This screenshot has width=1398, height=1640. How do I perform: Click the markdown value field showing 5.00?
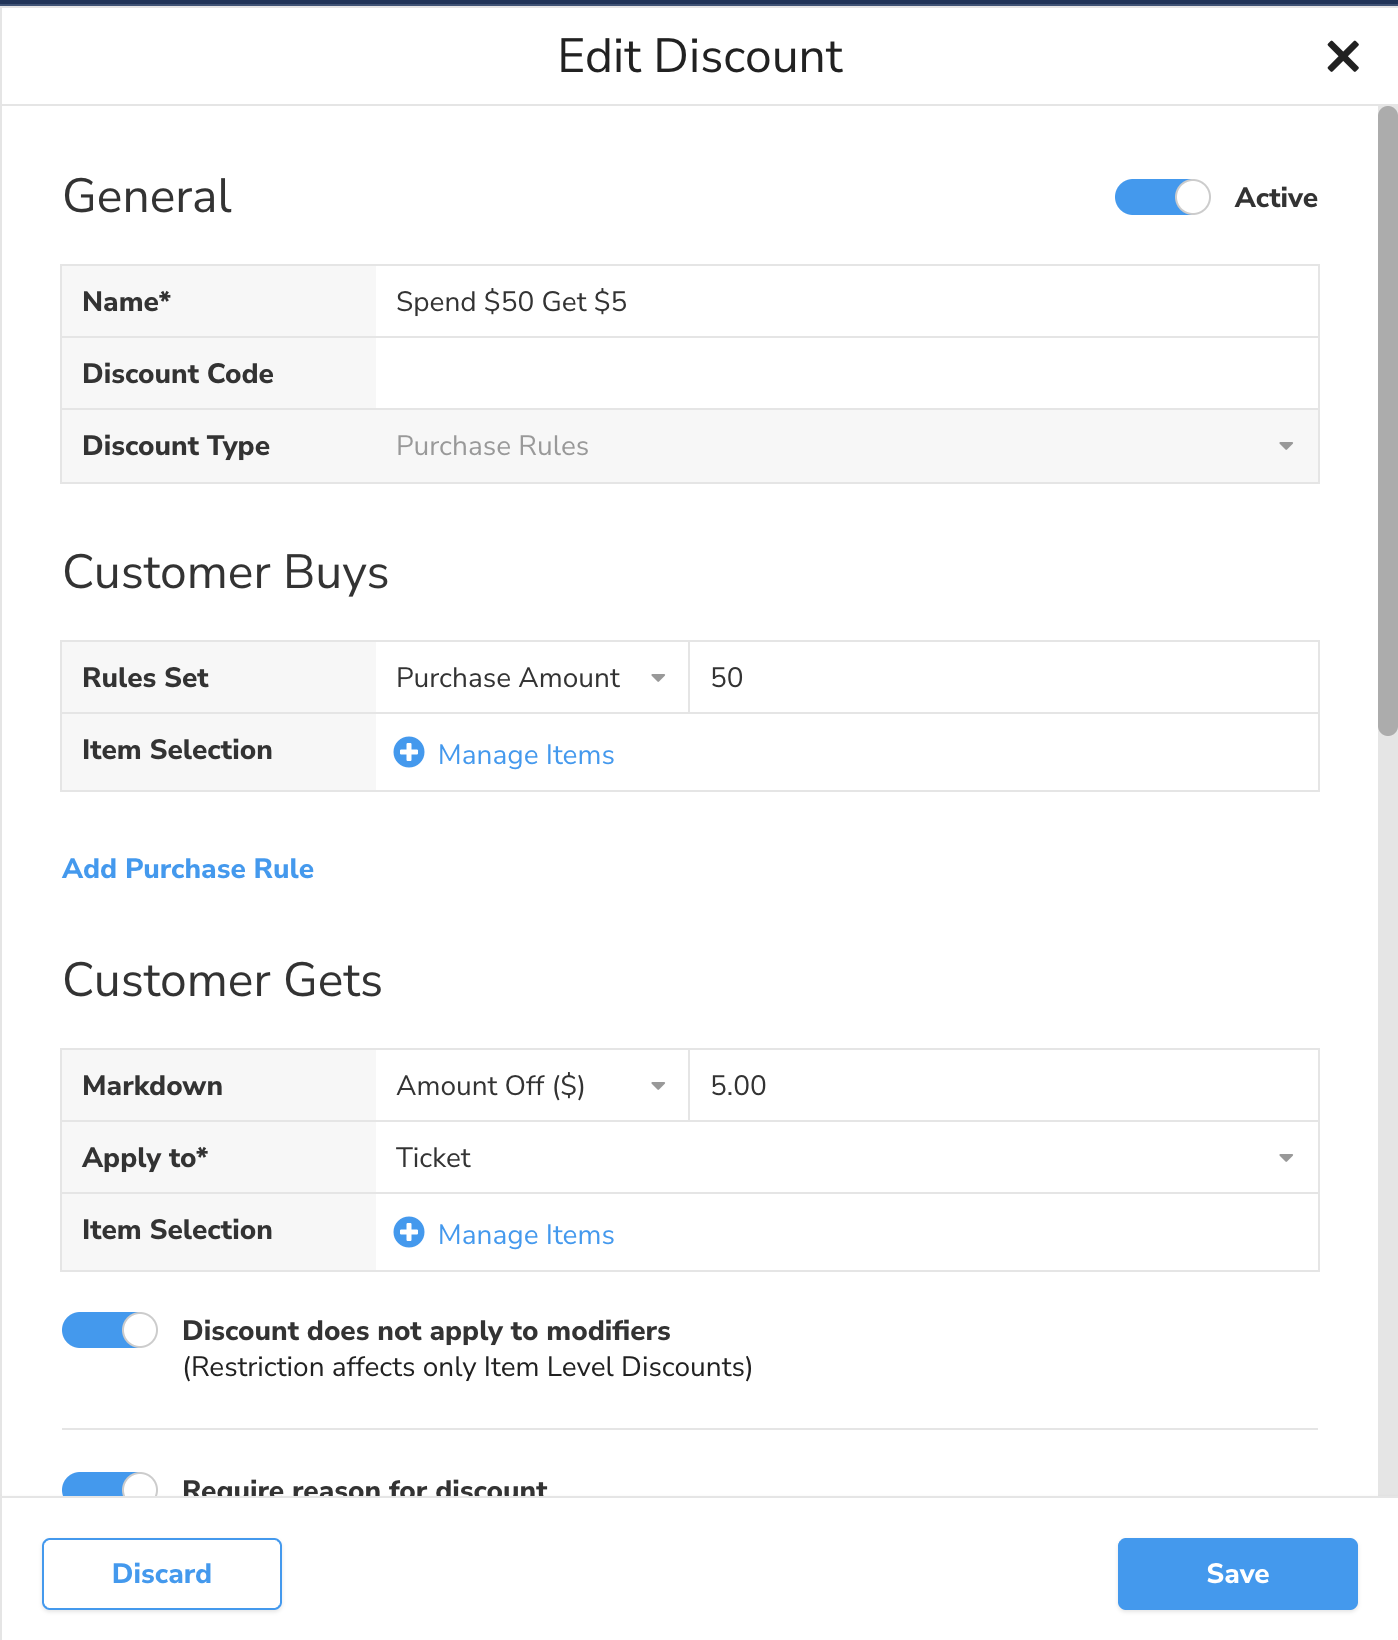[1003, 1086]
